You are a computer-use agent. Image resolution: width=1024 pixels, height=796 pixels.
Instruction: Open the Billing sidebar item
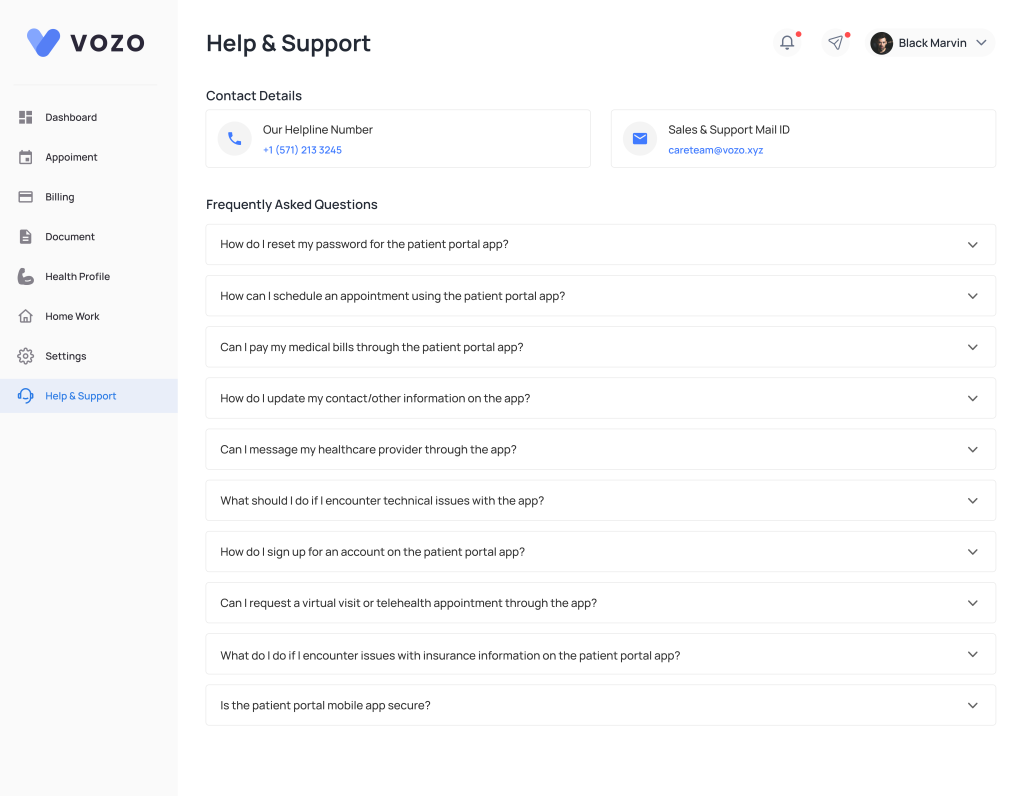coord(60,197)
